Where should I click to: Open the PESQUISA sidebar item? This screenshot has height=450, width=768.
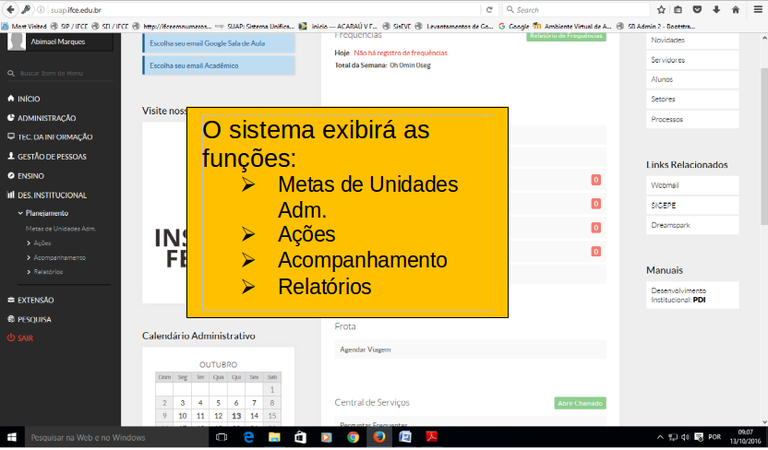(x=33, y=319)
